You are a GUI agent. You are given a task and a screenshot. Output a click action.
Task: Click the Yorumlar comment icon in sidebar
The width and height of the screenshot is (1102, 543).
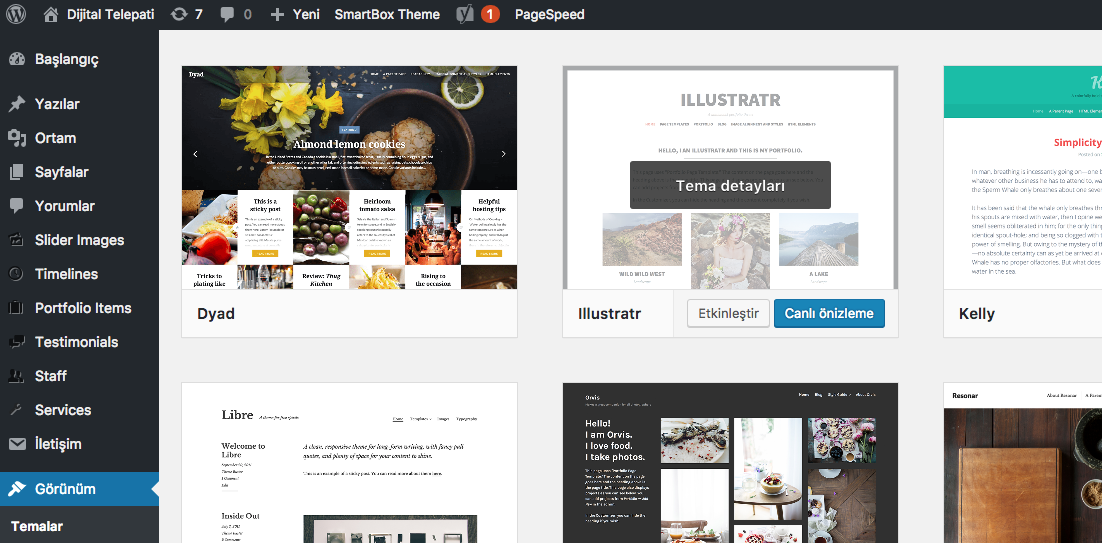pyautogui.click(x=17, y=206)
